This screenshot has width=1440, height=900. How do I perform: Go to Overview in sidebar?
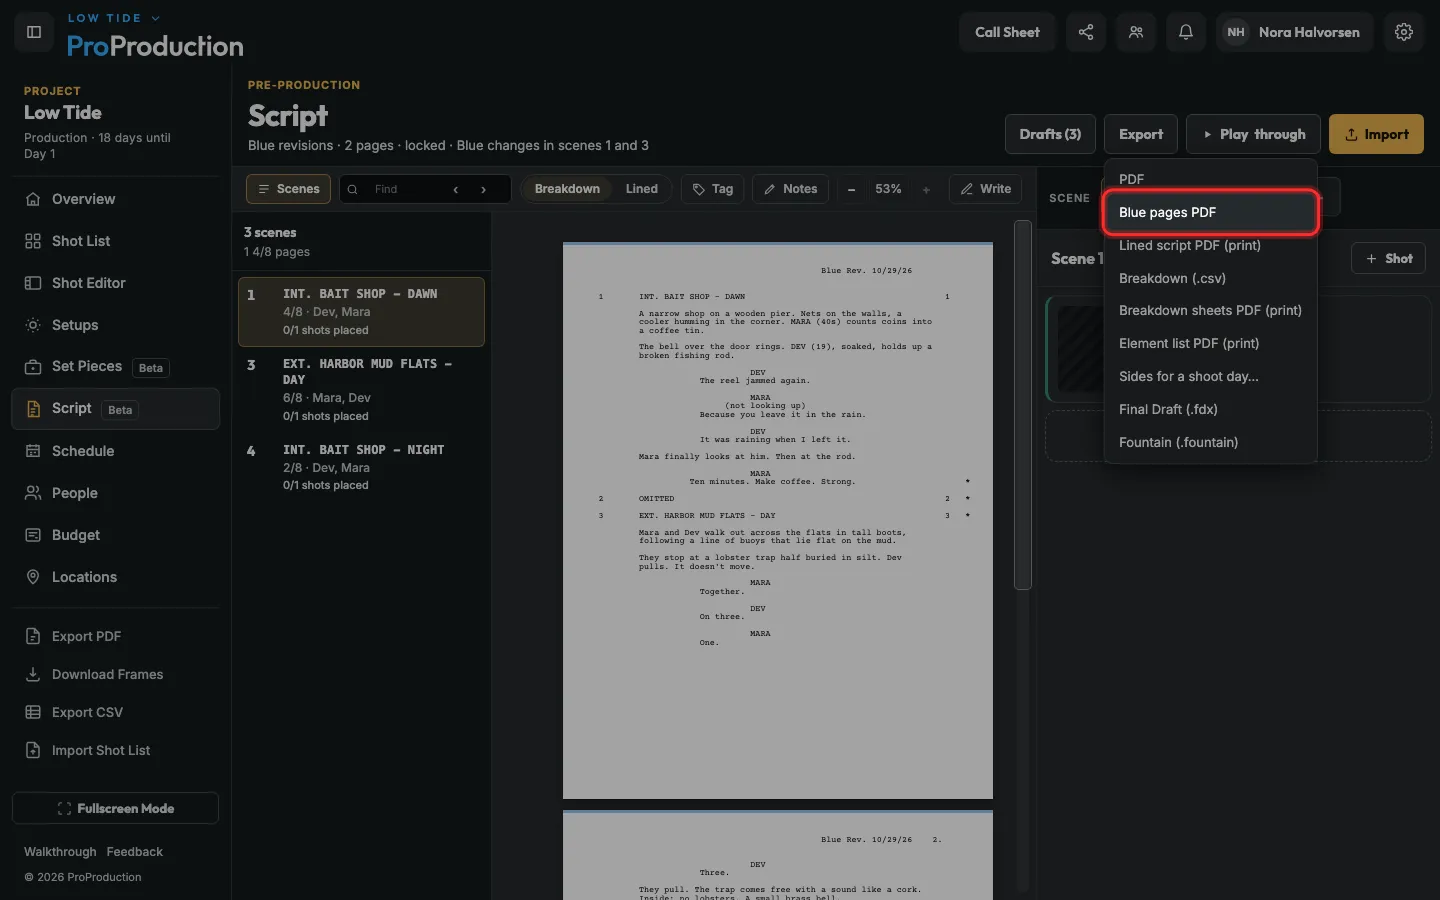pos(115,199)
